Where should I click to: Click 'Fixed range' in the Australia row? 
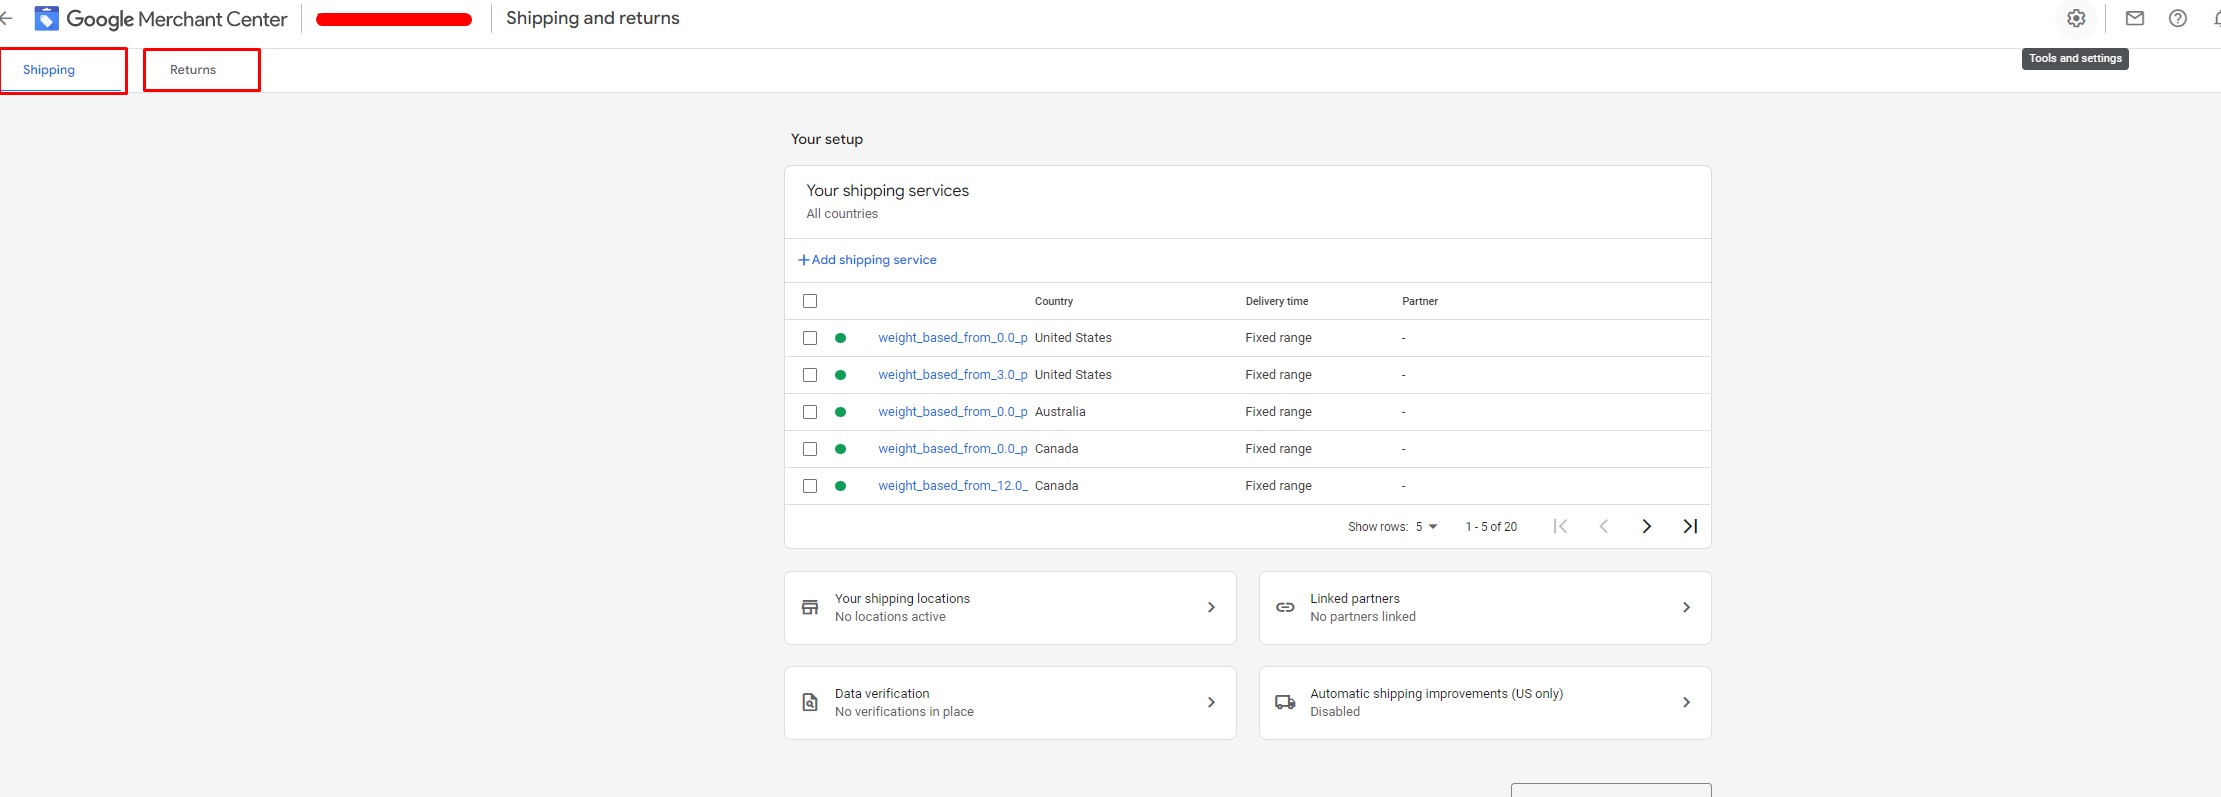point(1278,412)
